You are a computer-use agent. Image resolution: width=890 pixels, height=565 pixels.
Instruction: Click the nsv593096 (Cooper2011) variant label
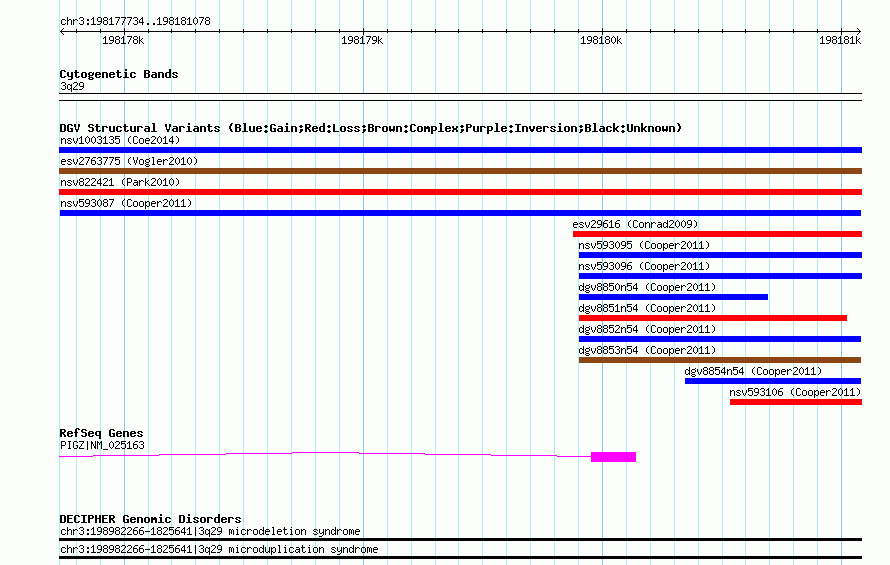[x=644, y=266]
